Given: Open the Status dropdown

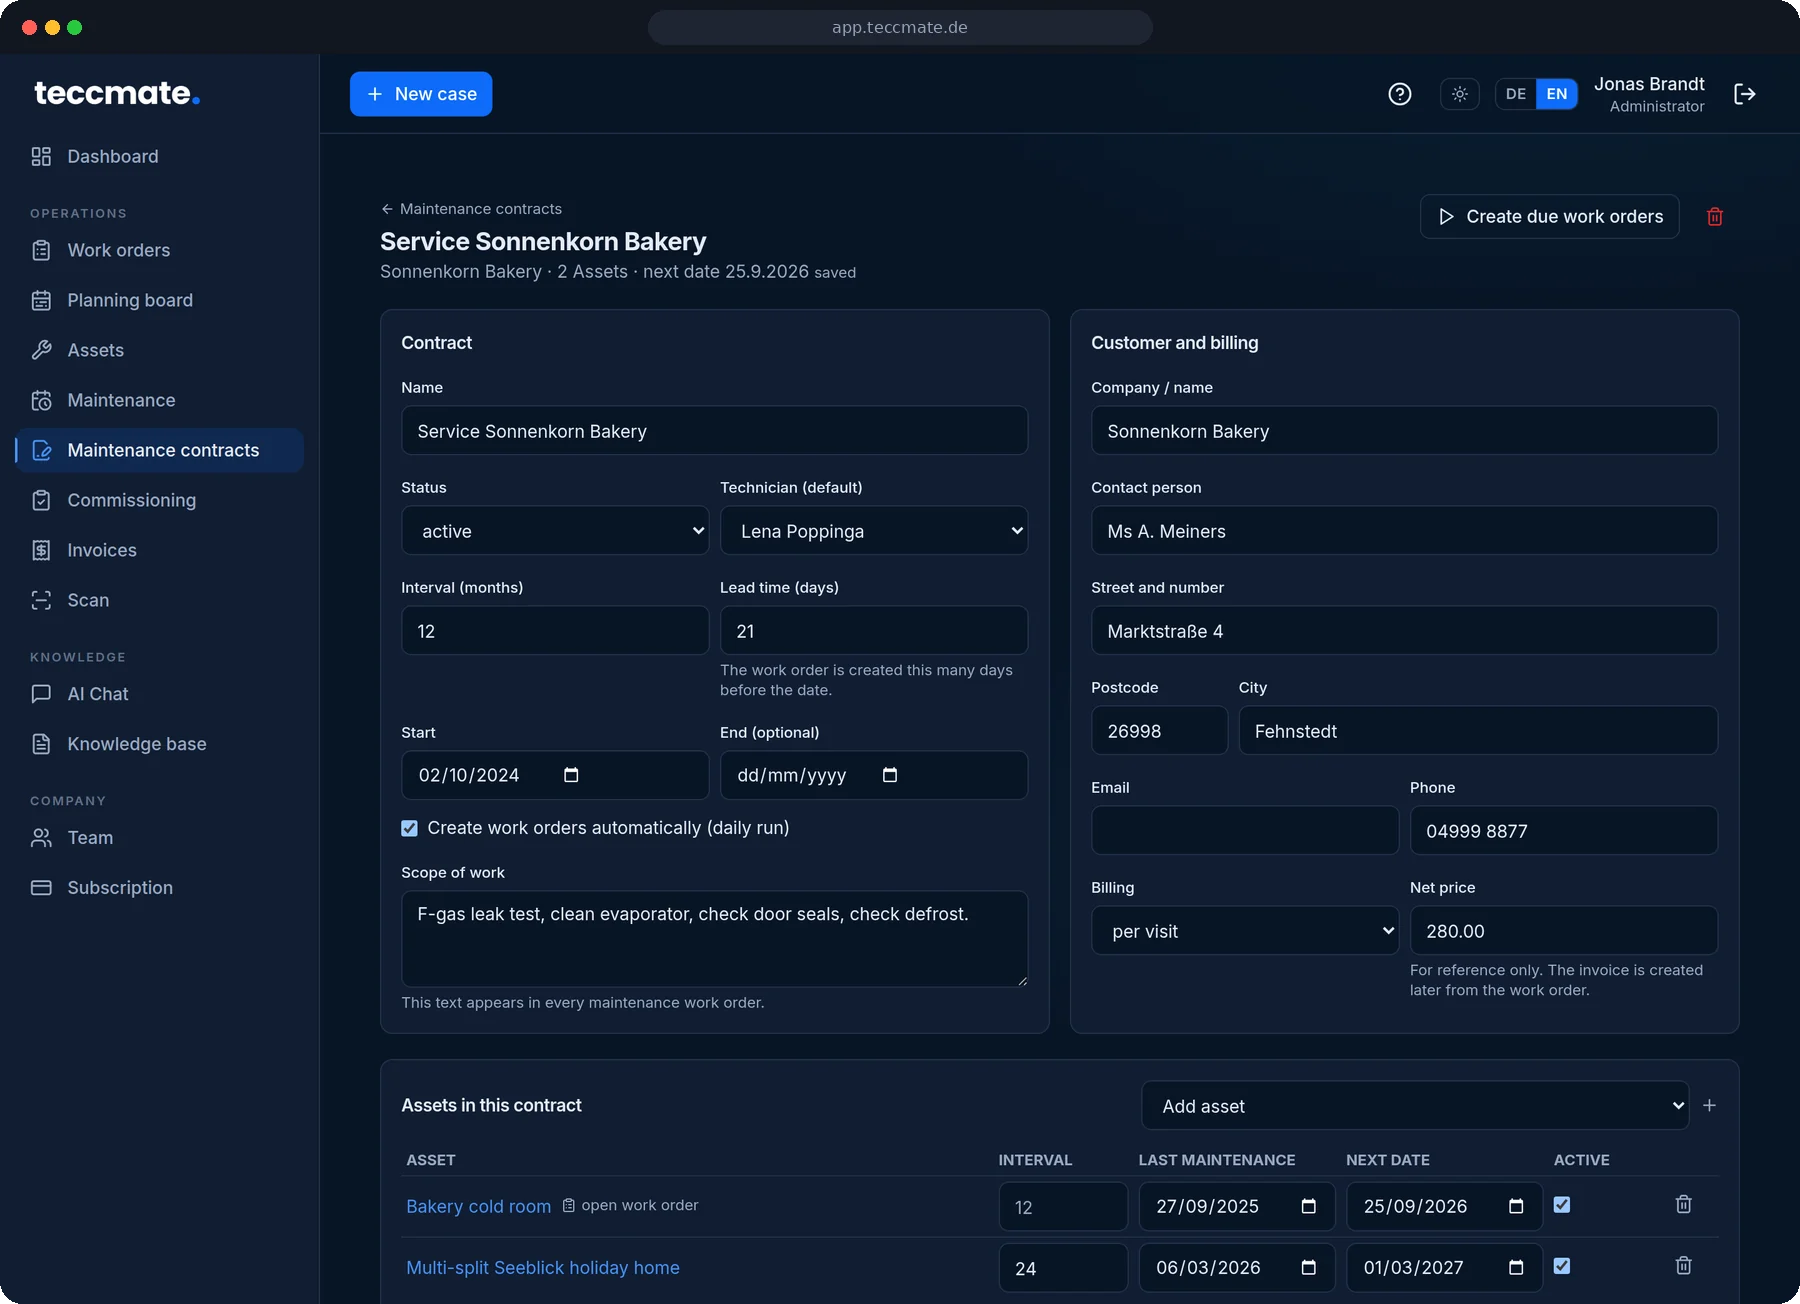Looking at the screenshot, I should (555, 531).
